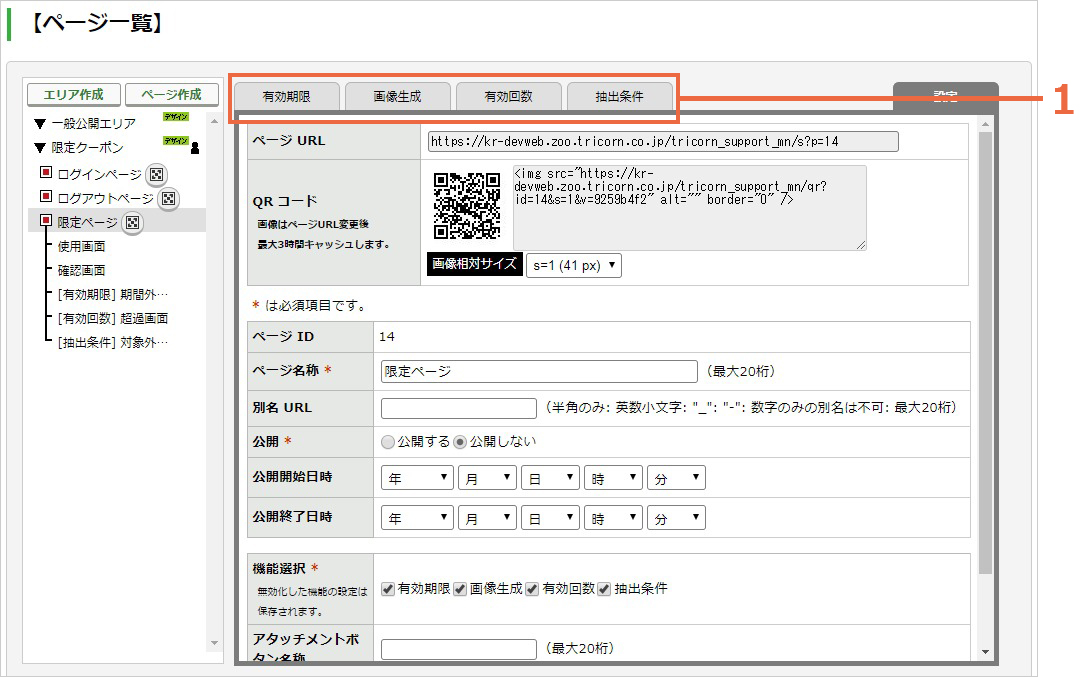Open 公開終了日時 month dropdown
The height and width of the screenshot is (677, 1088).
tap(487, 518)
